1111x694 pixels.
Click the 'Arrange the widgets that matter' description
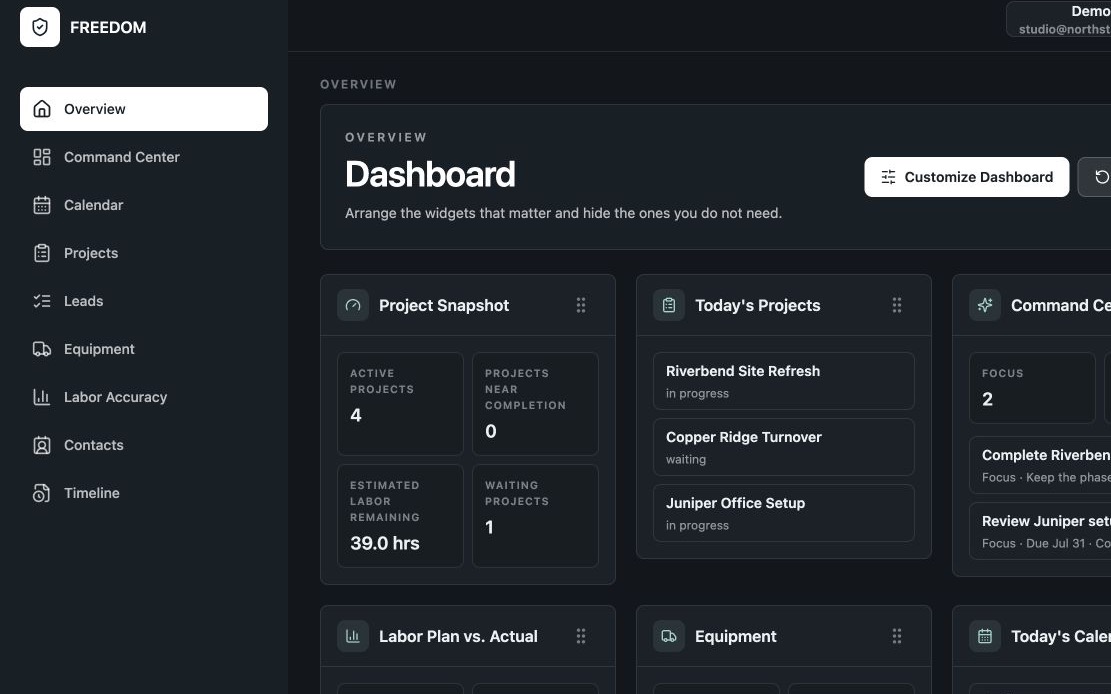pos(563,213)
